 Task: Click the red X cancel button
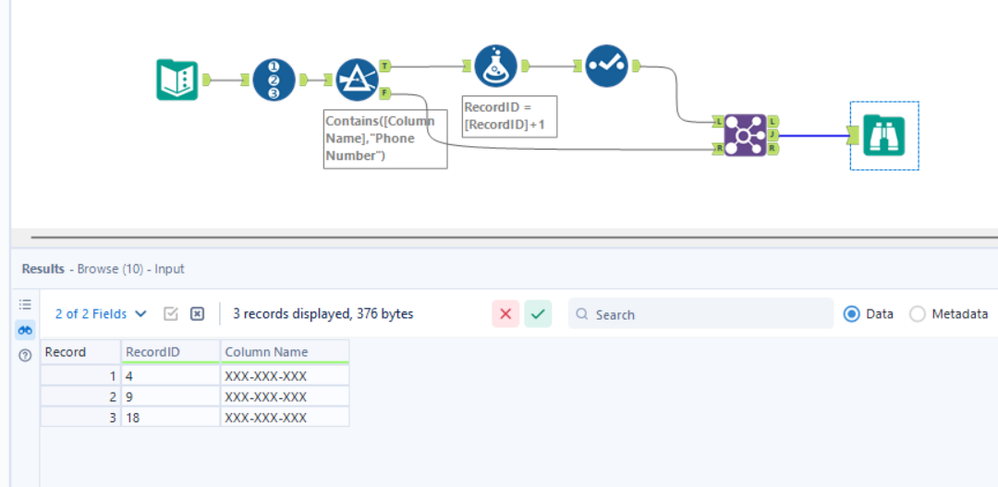506,314
